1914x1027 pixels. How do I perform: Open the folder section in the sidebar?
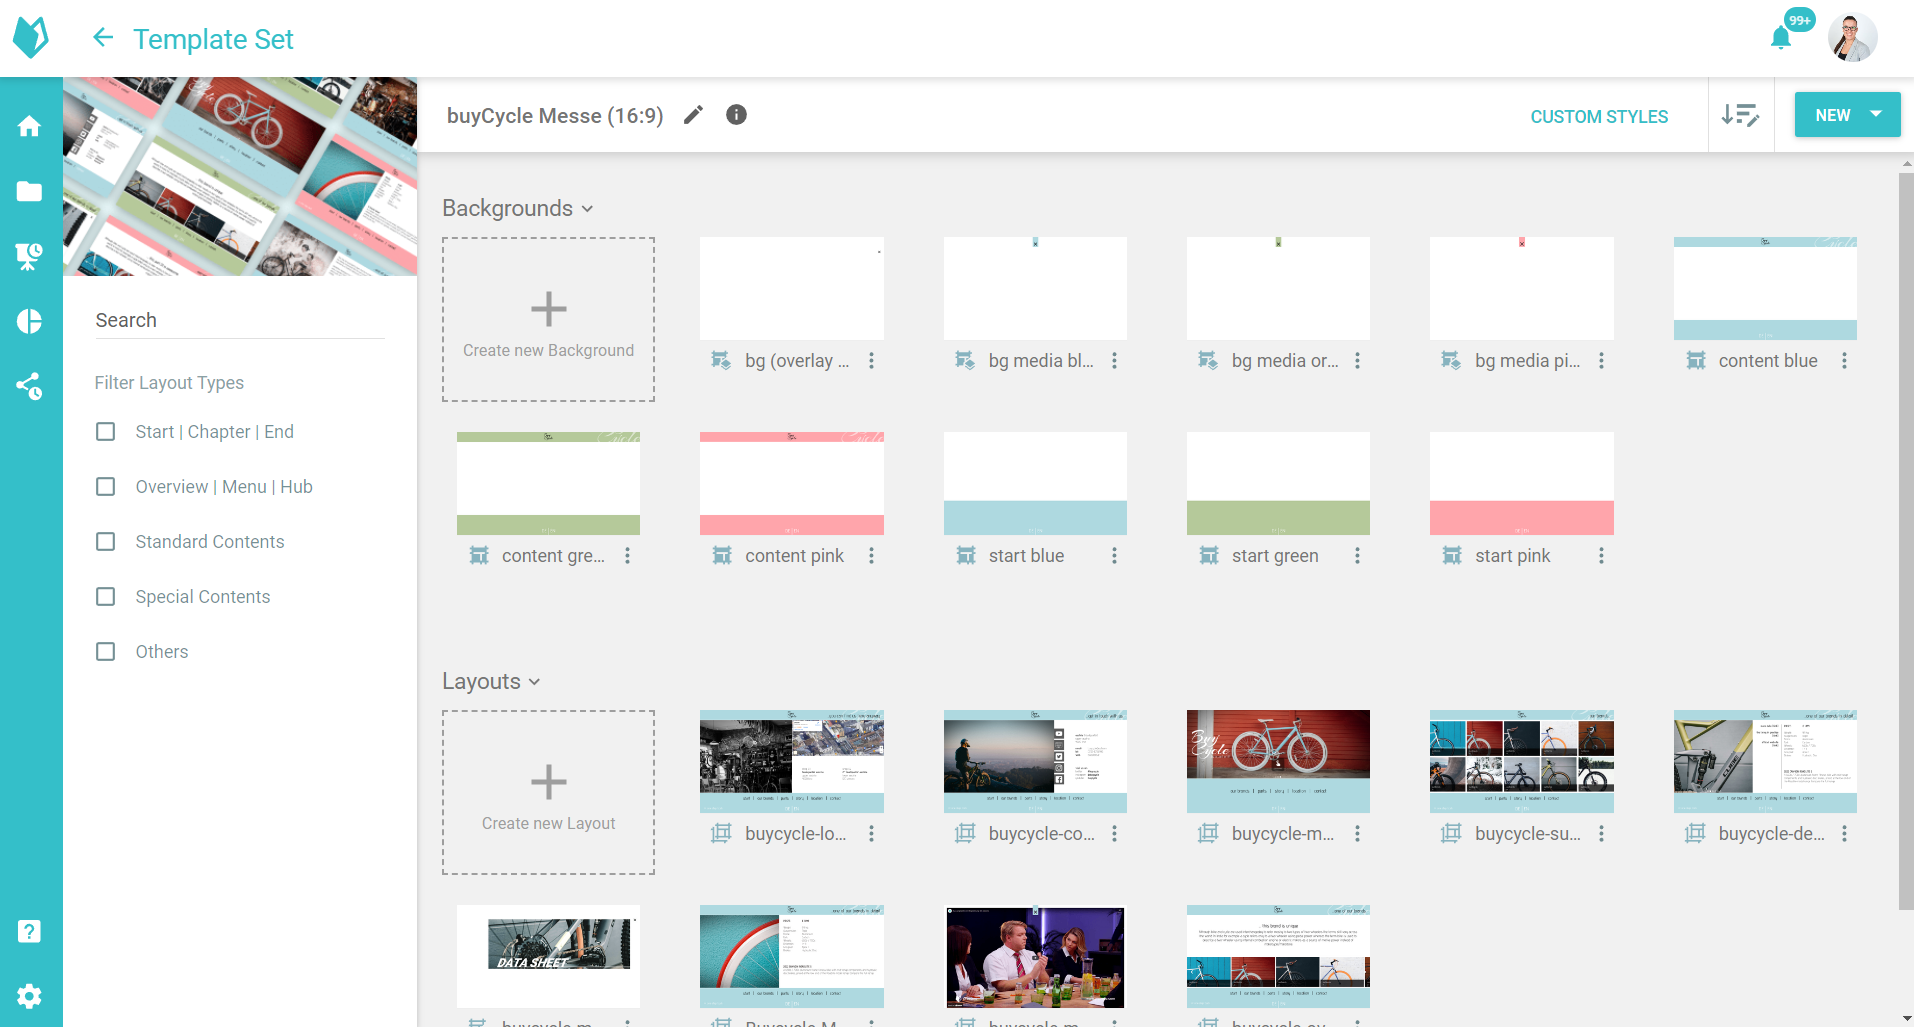(30, 191)
